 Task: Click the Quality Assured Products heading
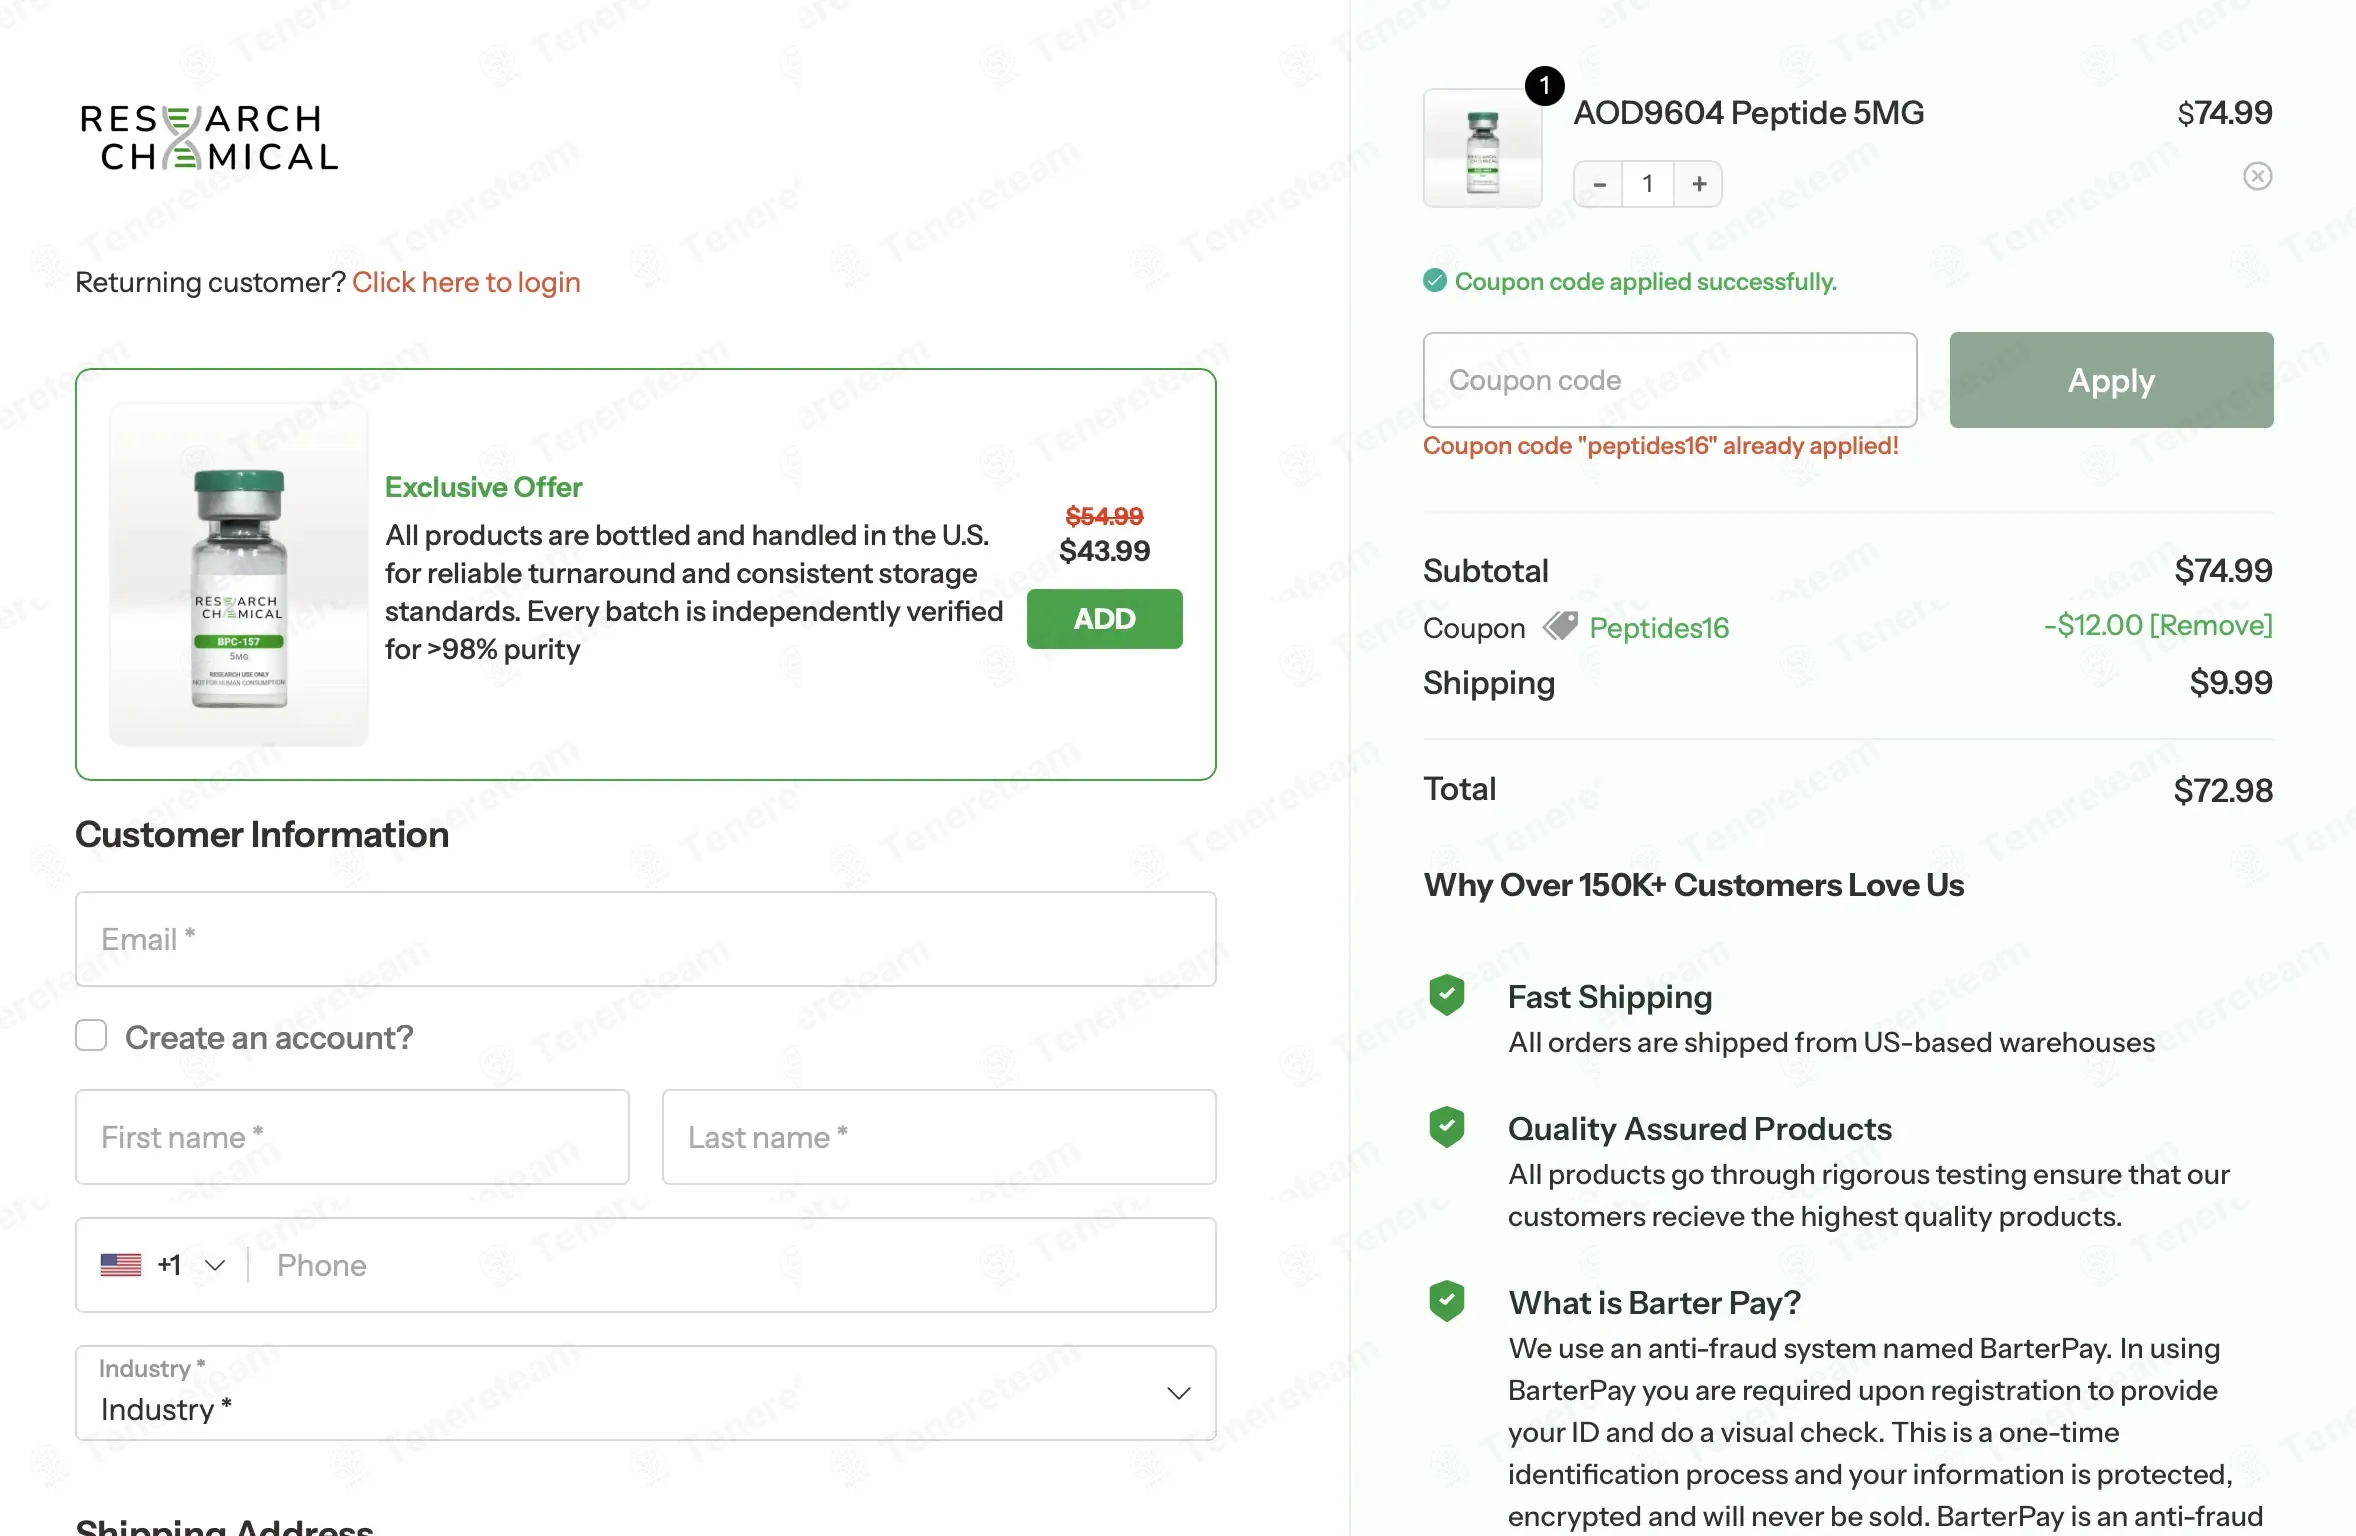click(x=1700, y=1129)
